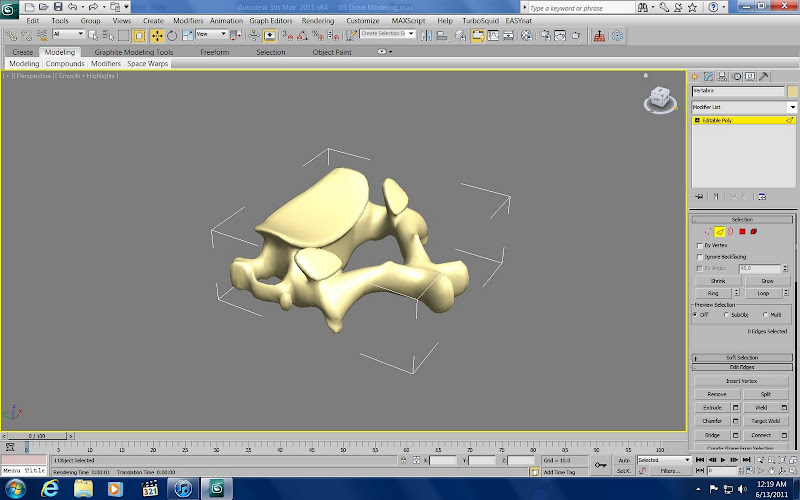
Task: Open the Hierarchy command panel tab
Action: point(722,76)
